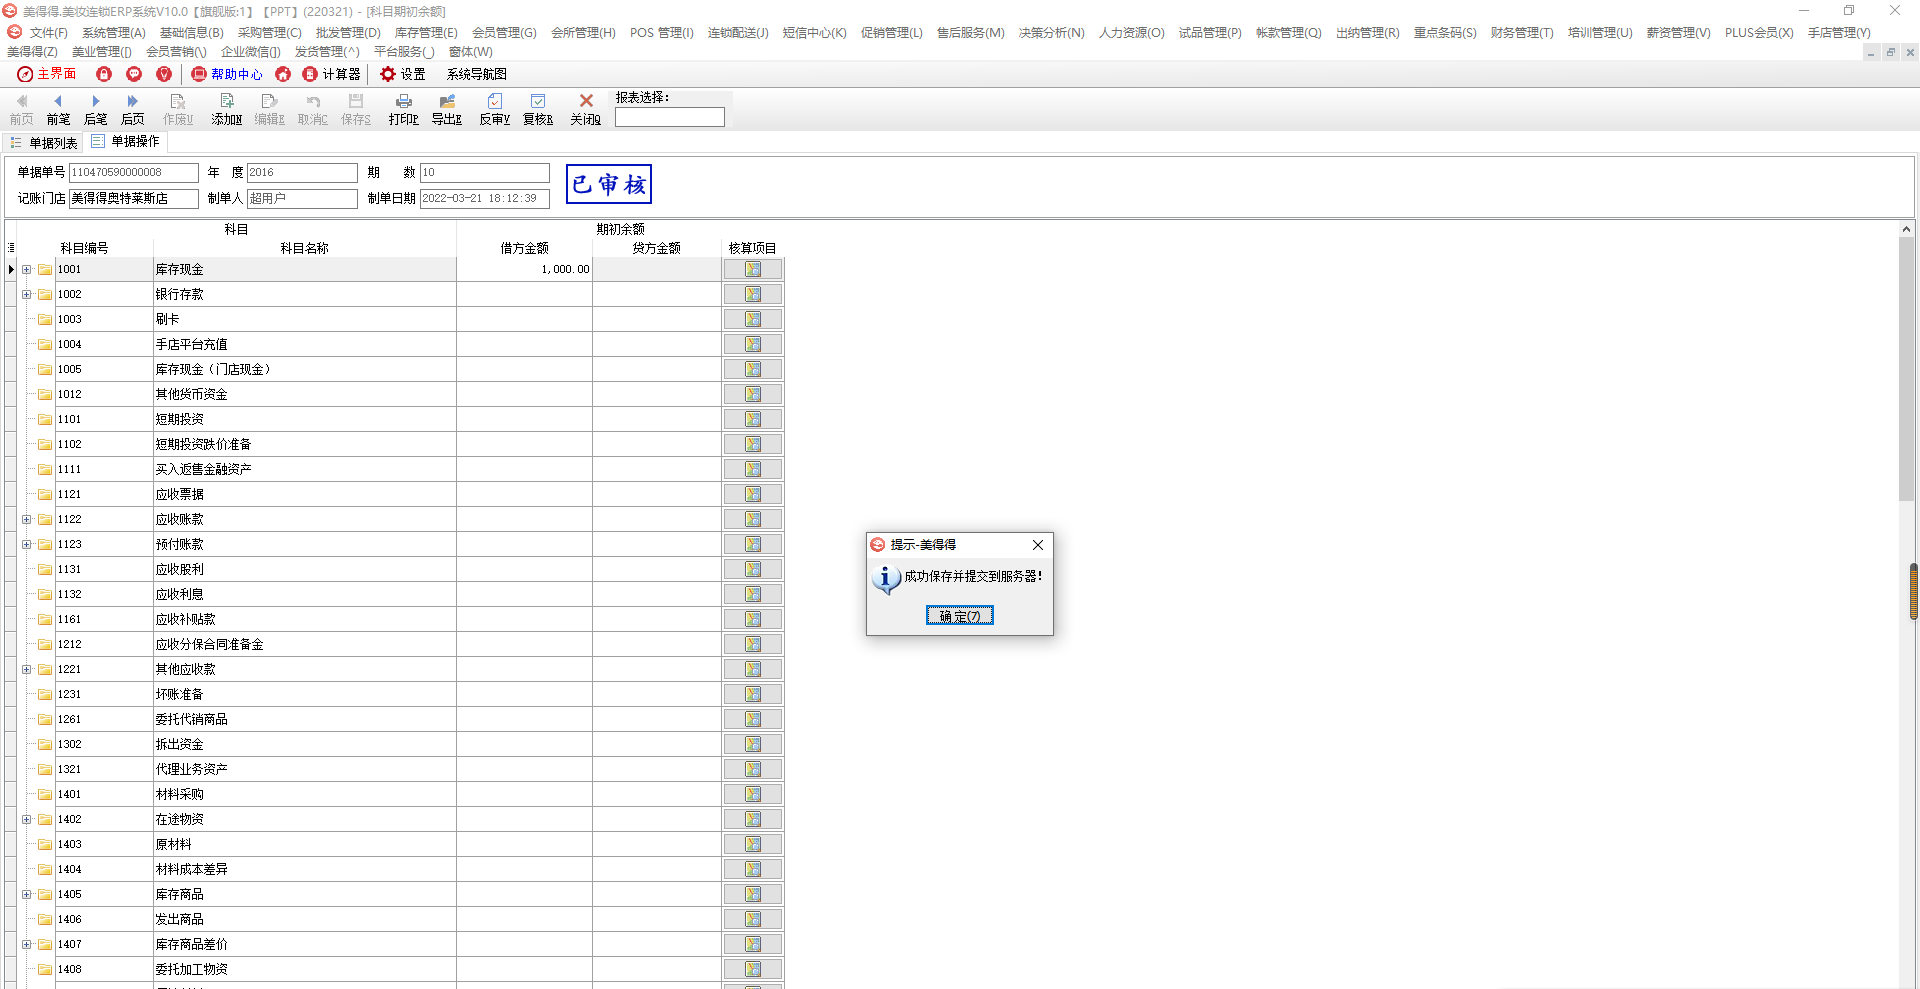Switch to the 单据列表 tab

pos(44,142)
